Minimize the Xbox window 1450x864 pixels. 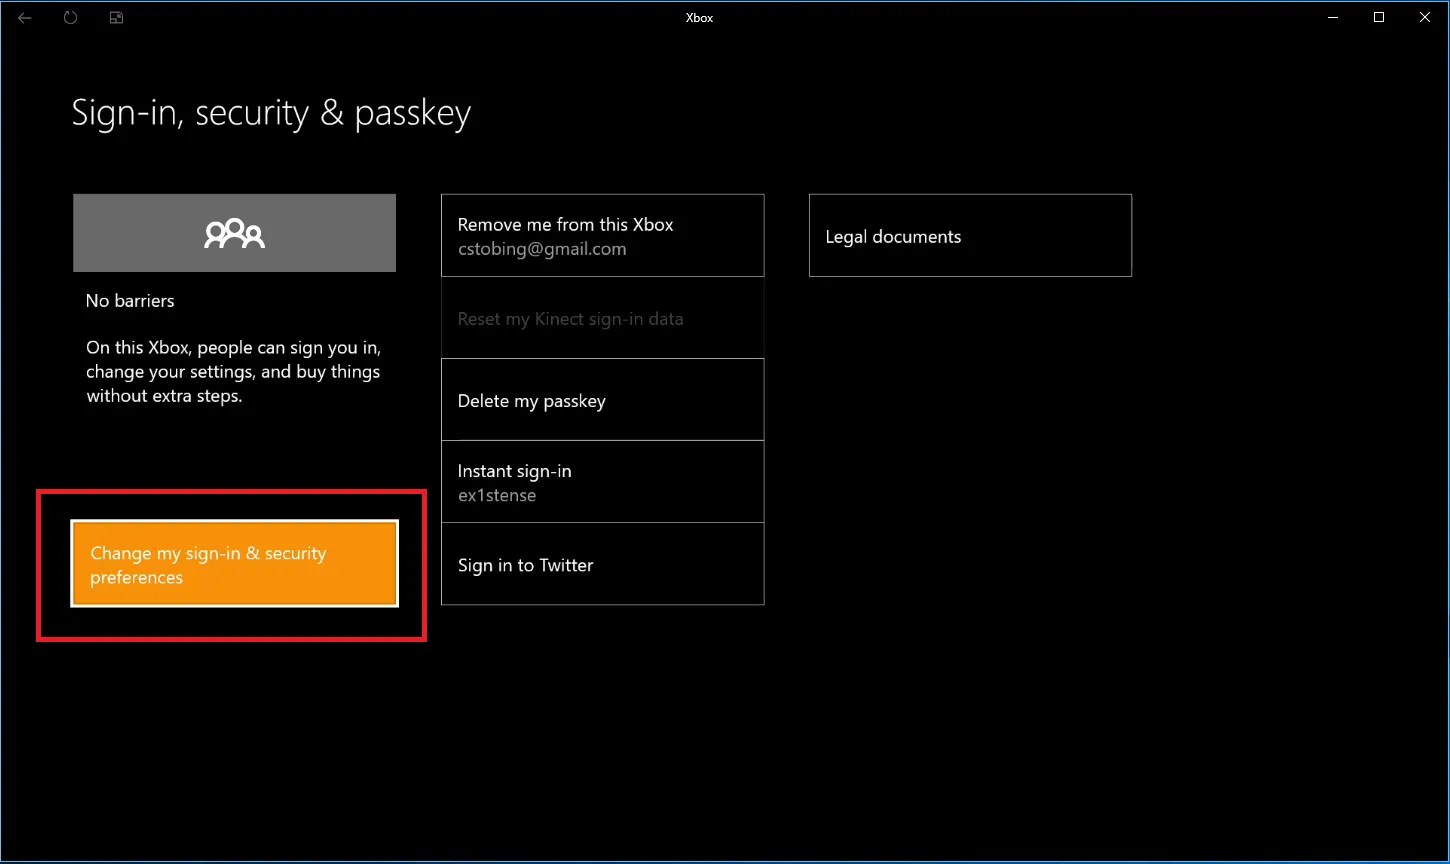pos(1333,17)
